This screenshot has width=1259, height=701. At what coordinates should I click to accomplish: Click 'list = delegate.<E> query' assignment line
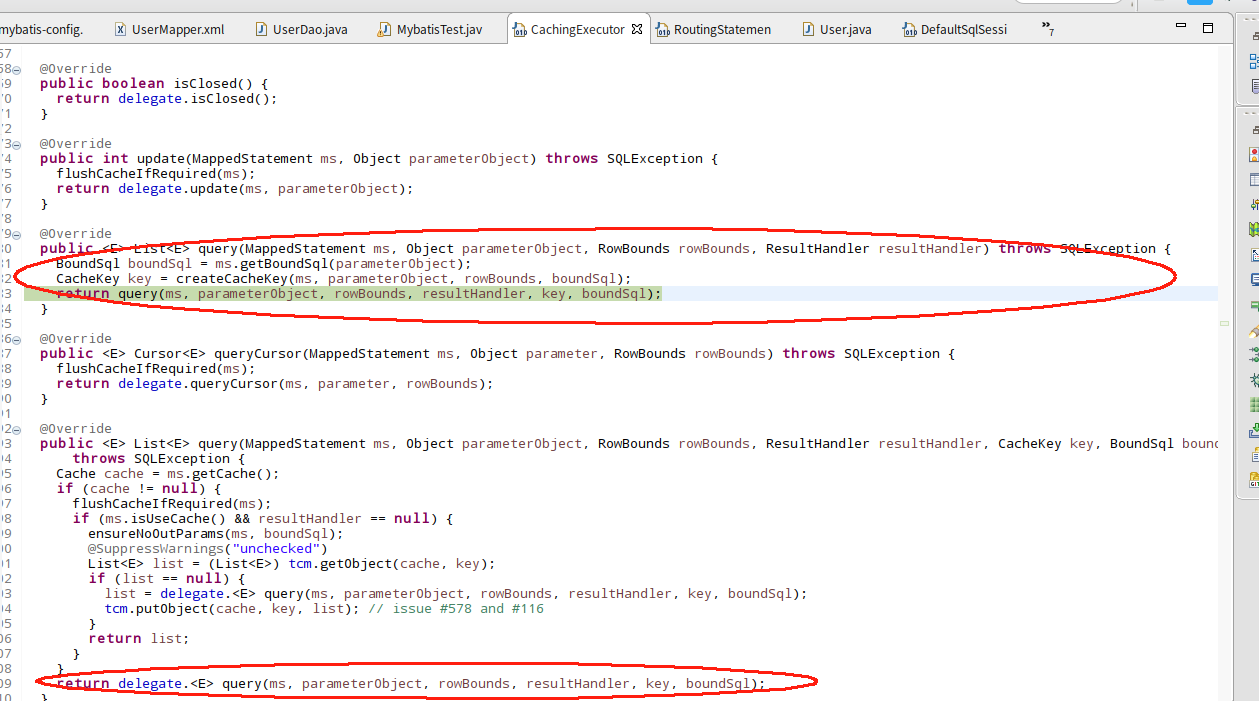pyautogui.click(x=455, y=594)
